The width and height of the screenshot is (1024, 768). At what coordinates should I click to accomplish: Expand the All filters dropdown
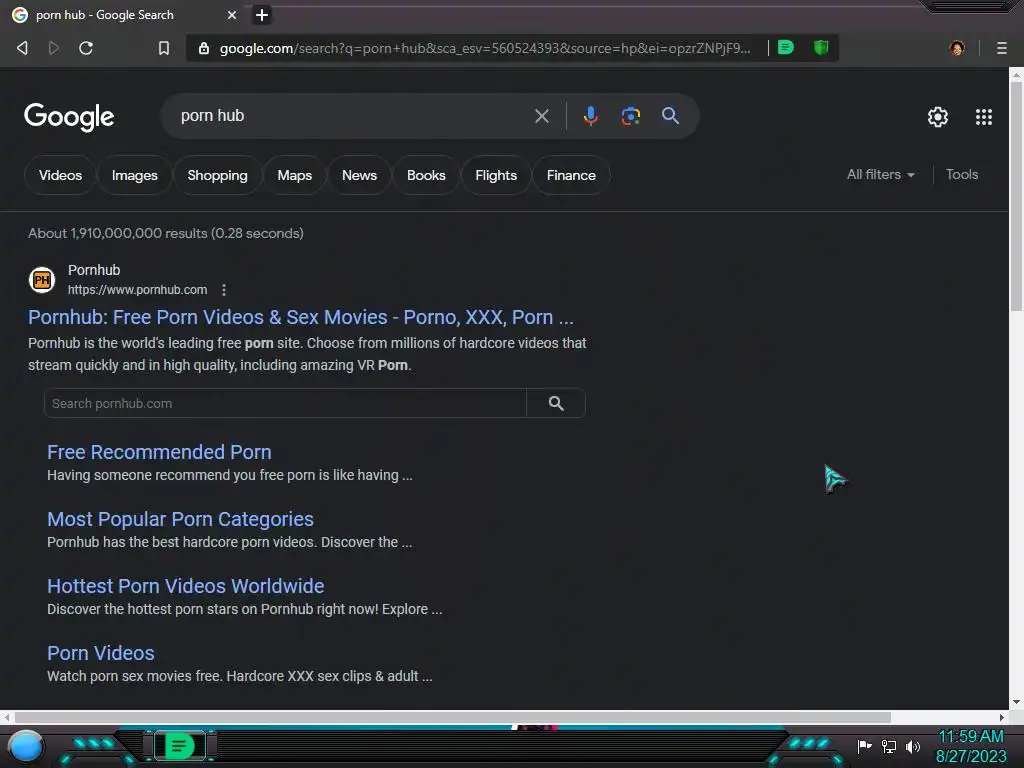880,174
